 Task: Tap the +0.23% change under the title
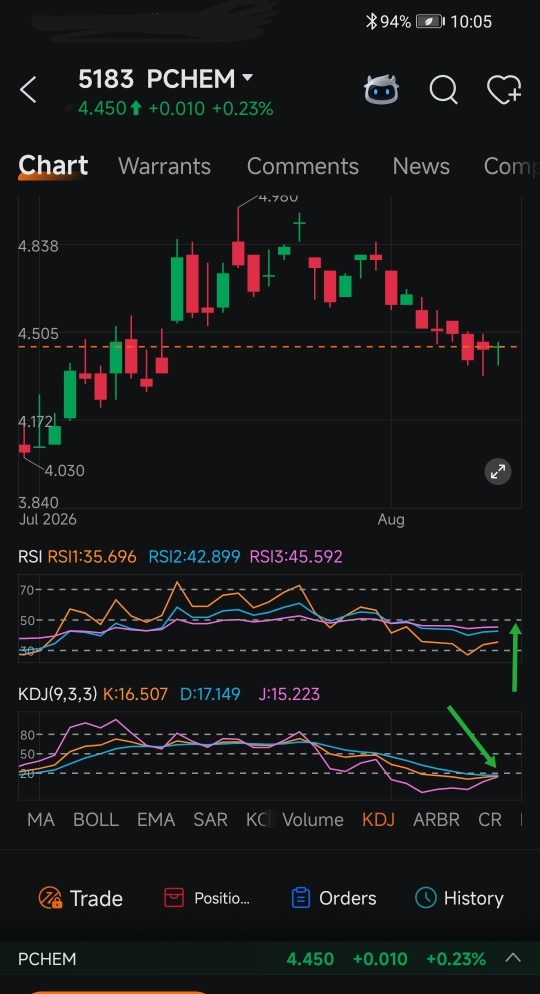click(243, 108)
